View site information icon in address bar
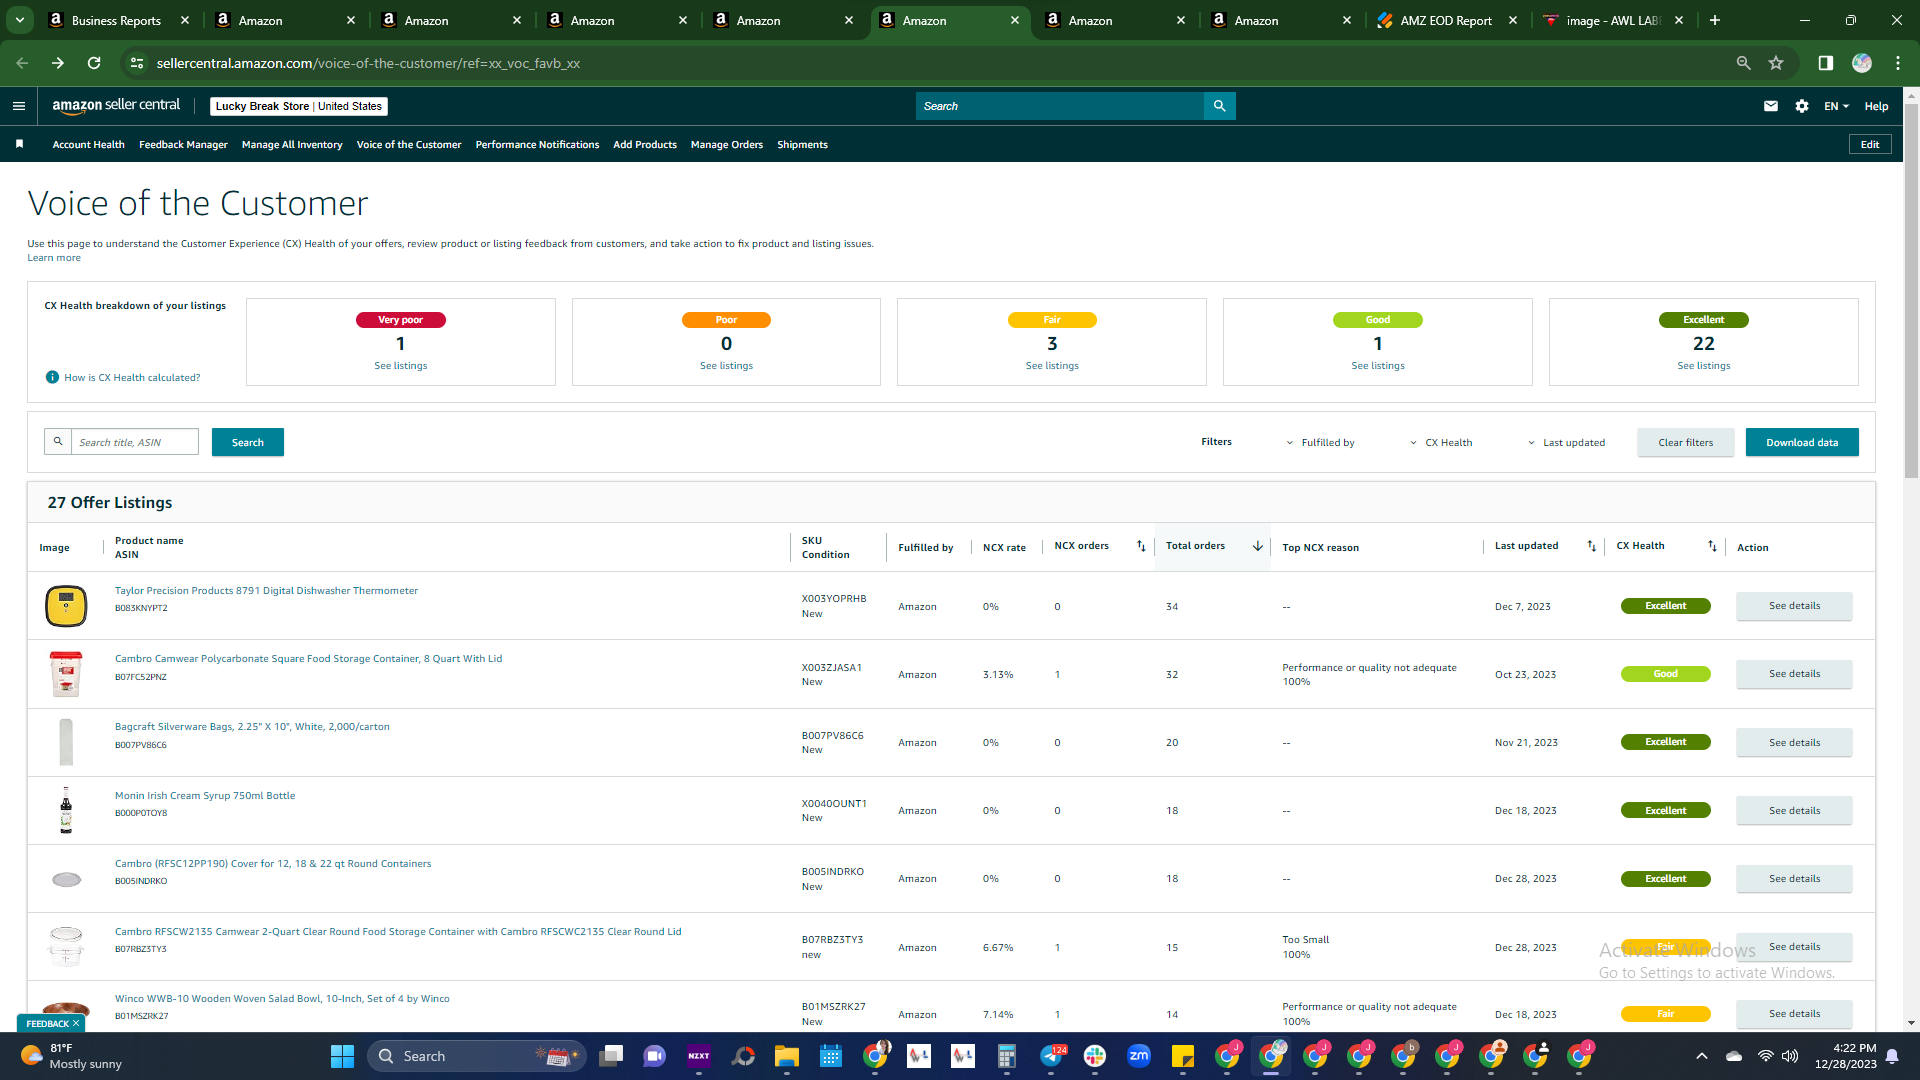The image size is (1920, 1080). 137,63
